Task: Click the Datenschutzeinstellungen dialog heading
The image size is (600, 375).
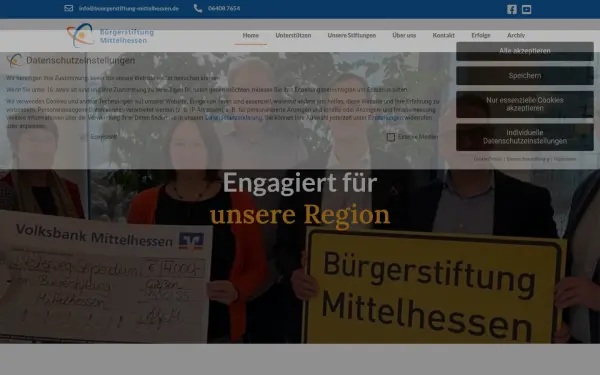Action: pos(81,60)
